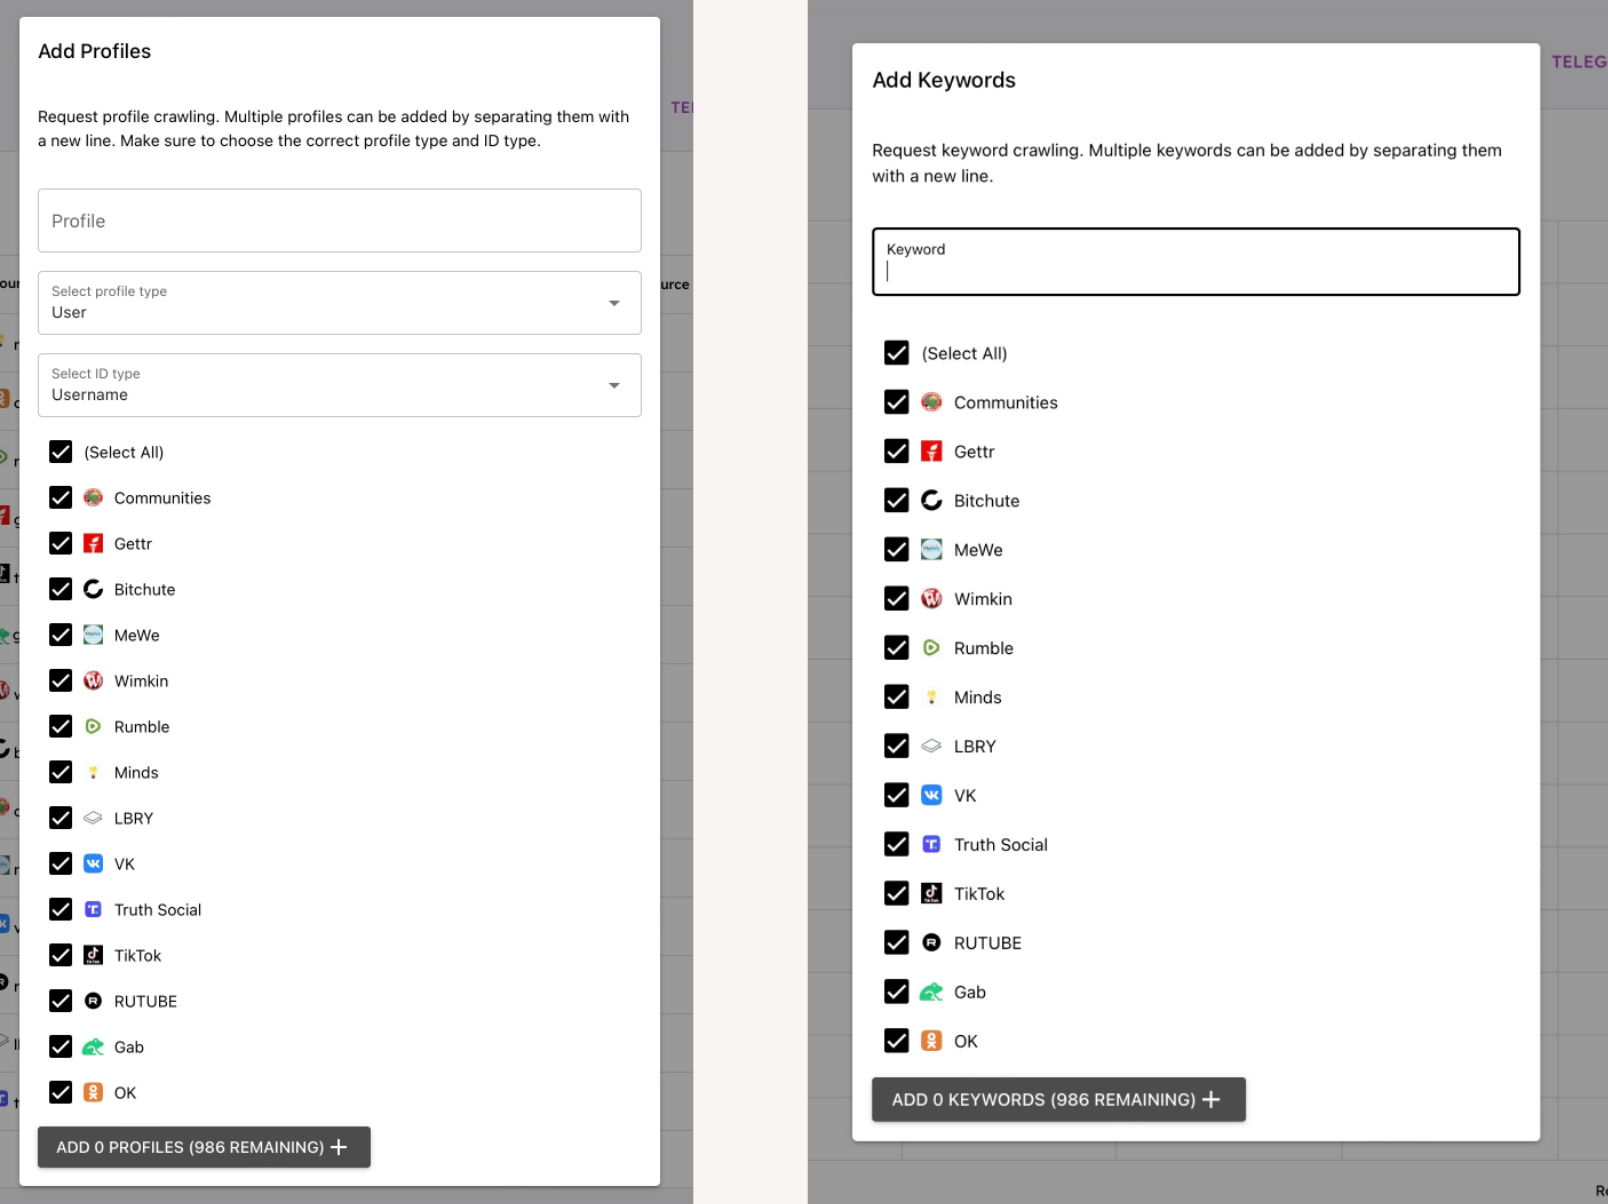The width and height of the screenshot is (1608, 1204).
Task: Toggle RUTUBE checkbox in Add Keywords dialog
Action: click(x=897, y=943)
